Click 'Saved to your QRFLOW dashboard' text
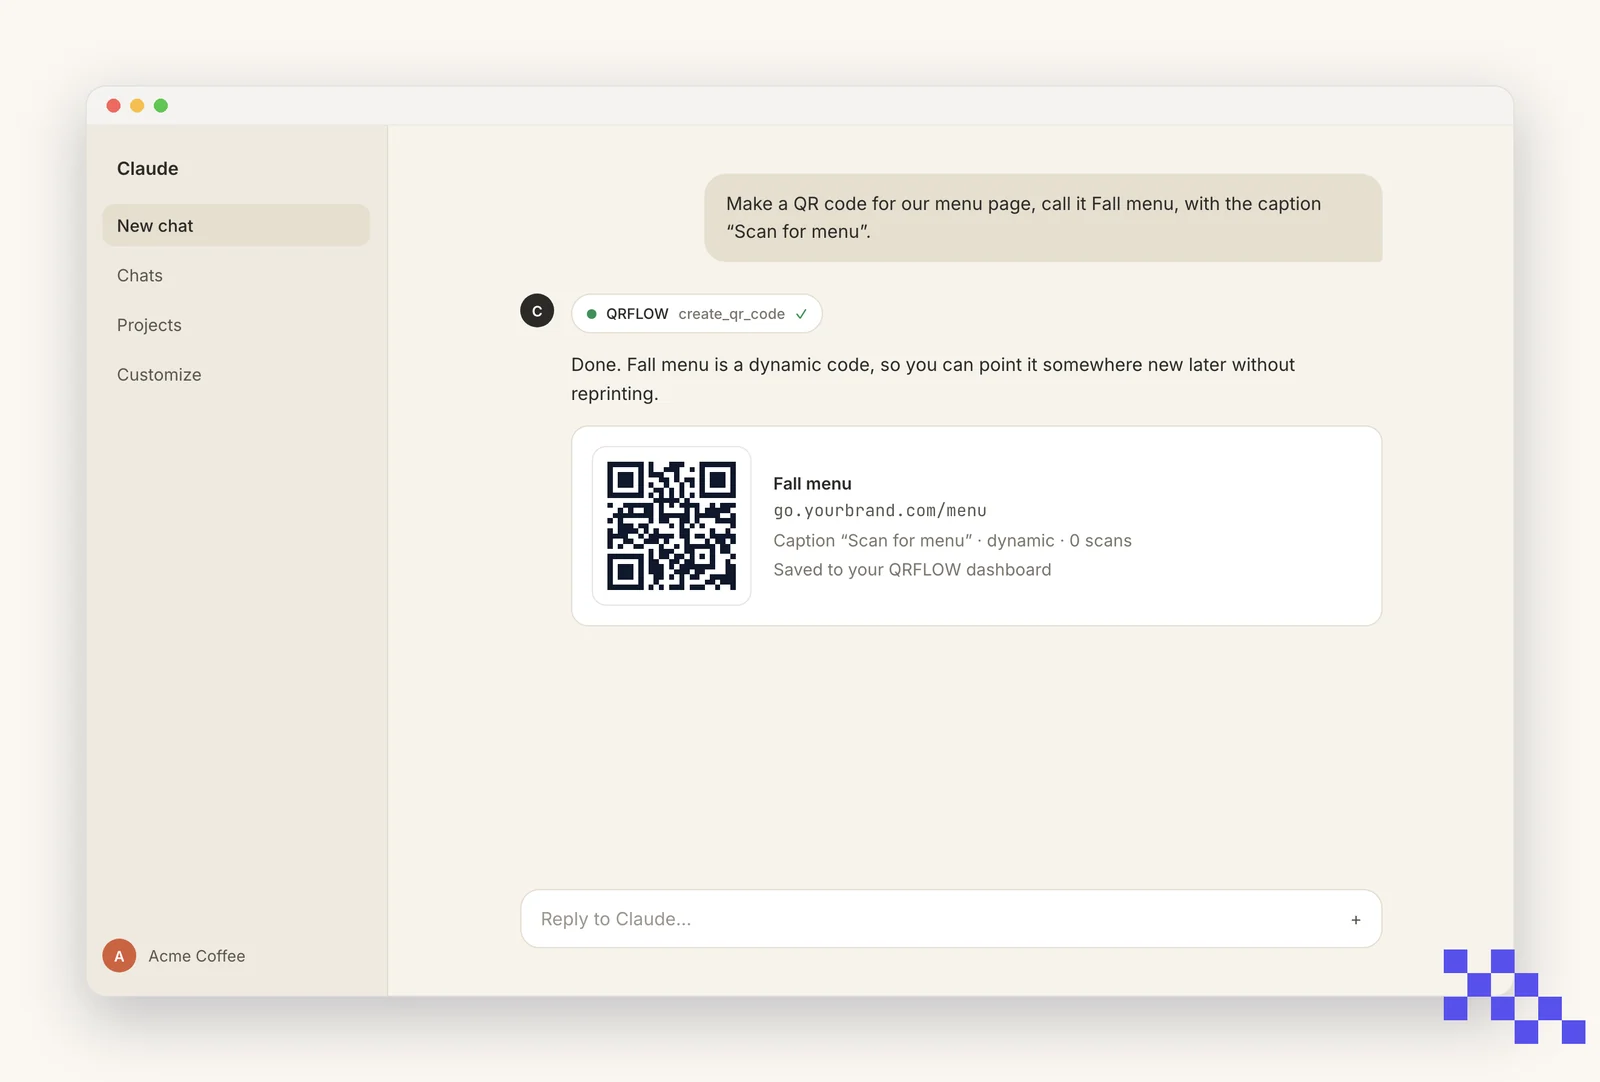1600x1082 pixels. 912,570
